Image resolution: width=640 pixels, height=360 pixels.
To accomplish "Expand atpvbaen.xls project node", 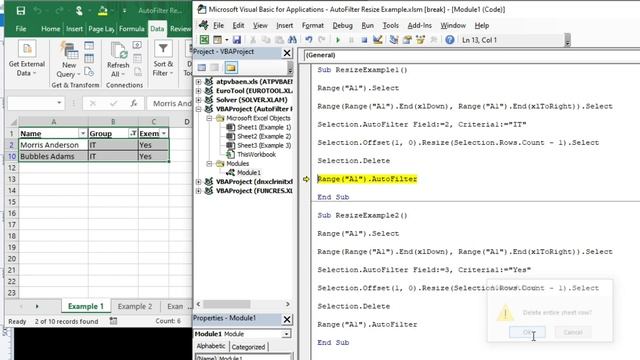I will pos(199,82).
